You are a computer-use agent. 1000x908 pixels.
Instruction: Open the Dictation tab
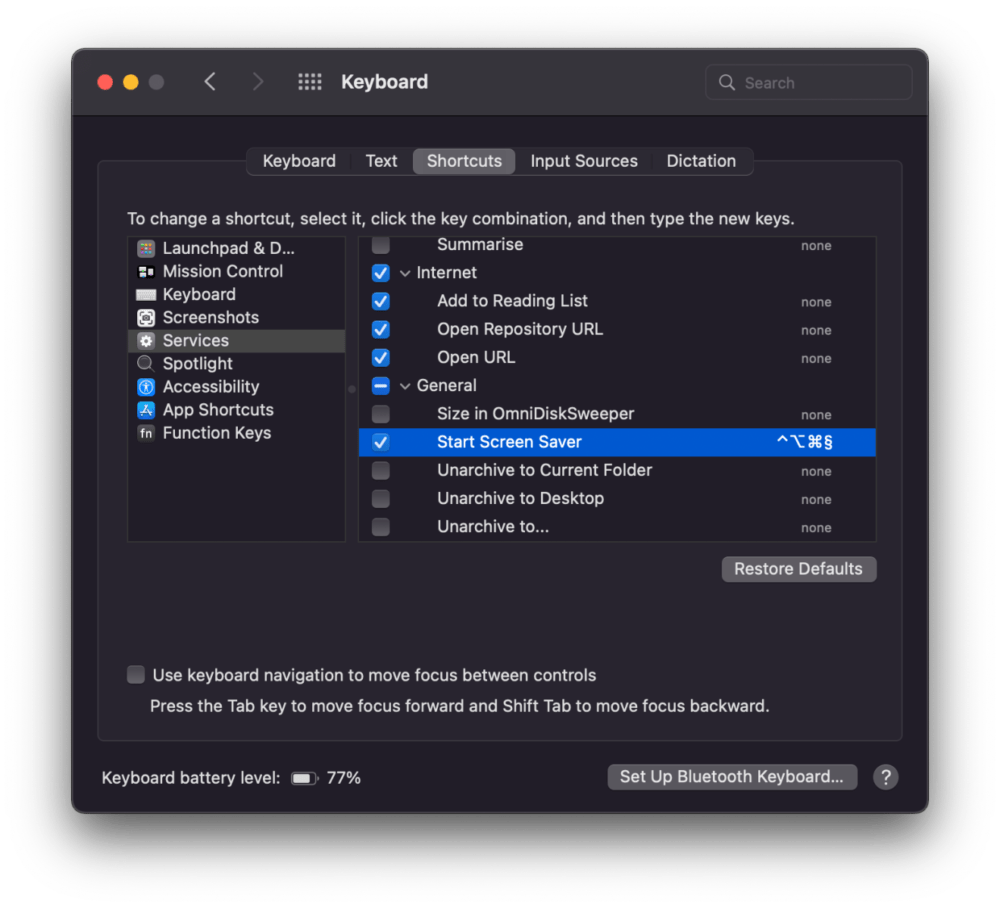tap(701, 160)
